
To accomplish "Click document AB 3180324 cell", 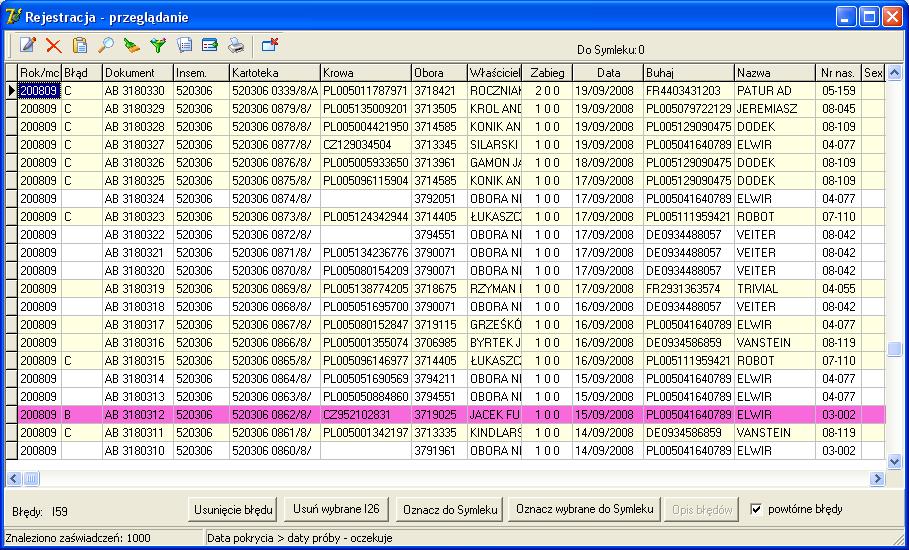I will [138, 199].
